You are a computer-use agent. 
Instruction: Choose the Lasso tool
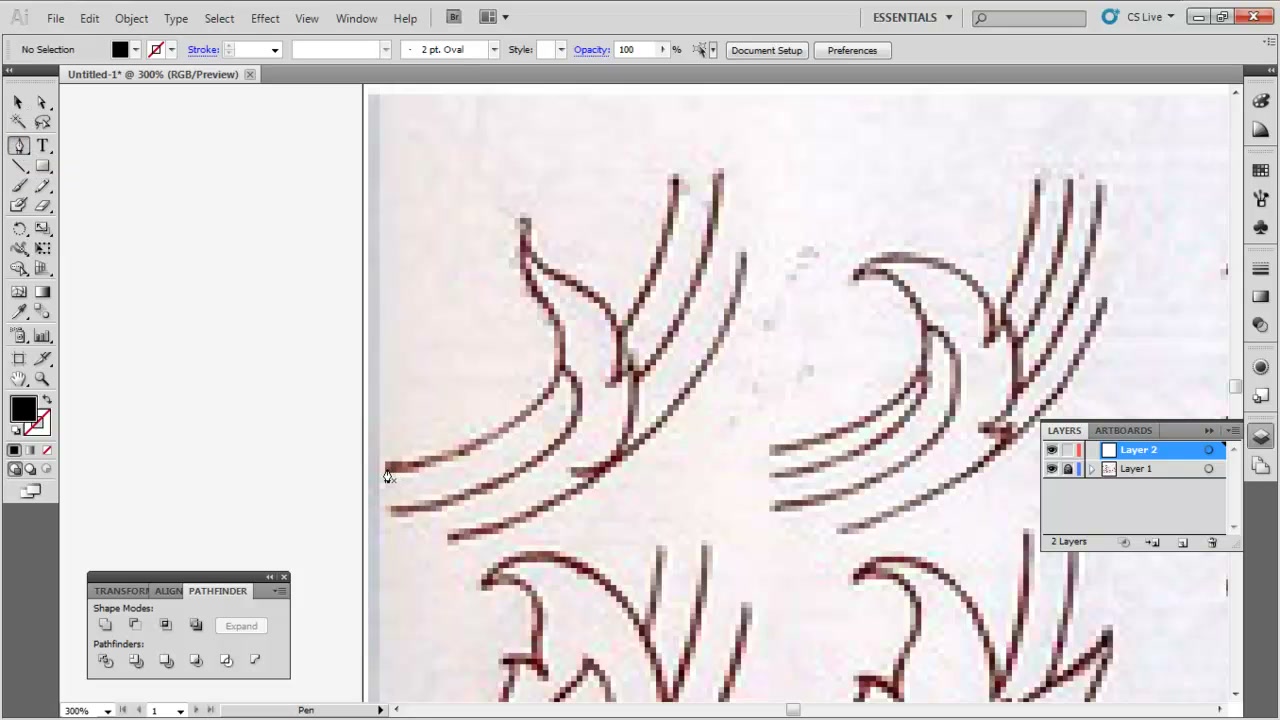42,122
